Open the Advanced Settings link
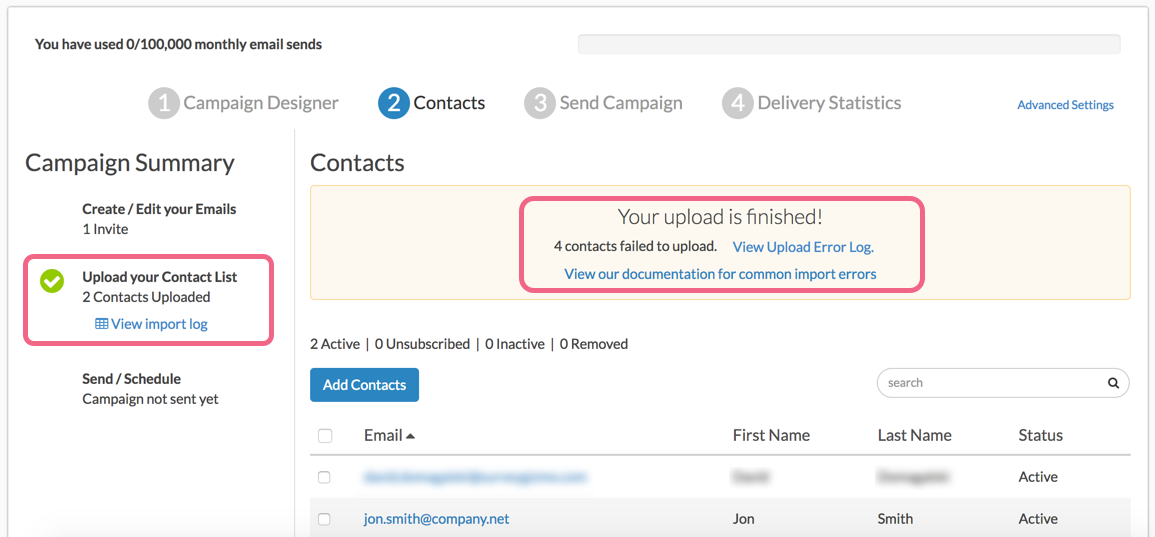This screenshot has width=1155, height=537. [x=1065, y=105]
